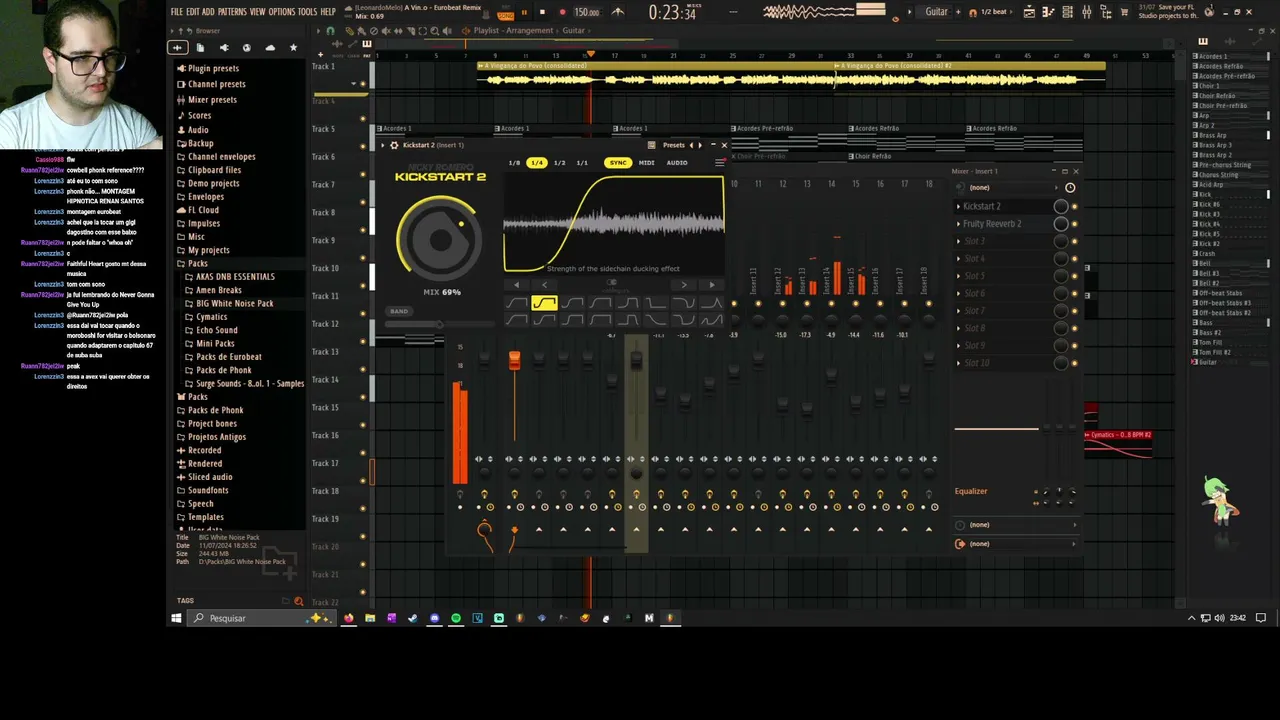This screenshot has height=720, width=1280.
Task: Click the red record button
Action: point(561,12)
